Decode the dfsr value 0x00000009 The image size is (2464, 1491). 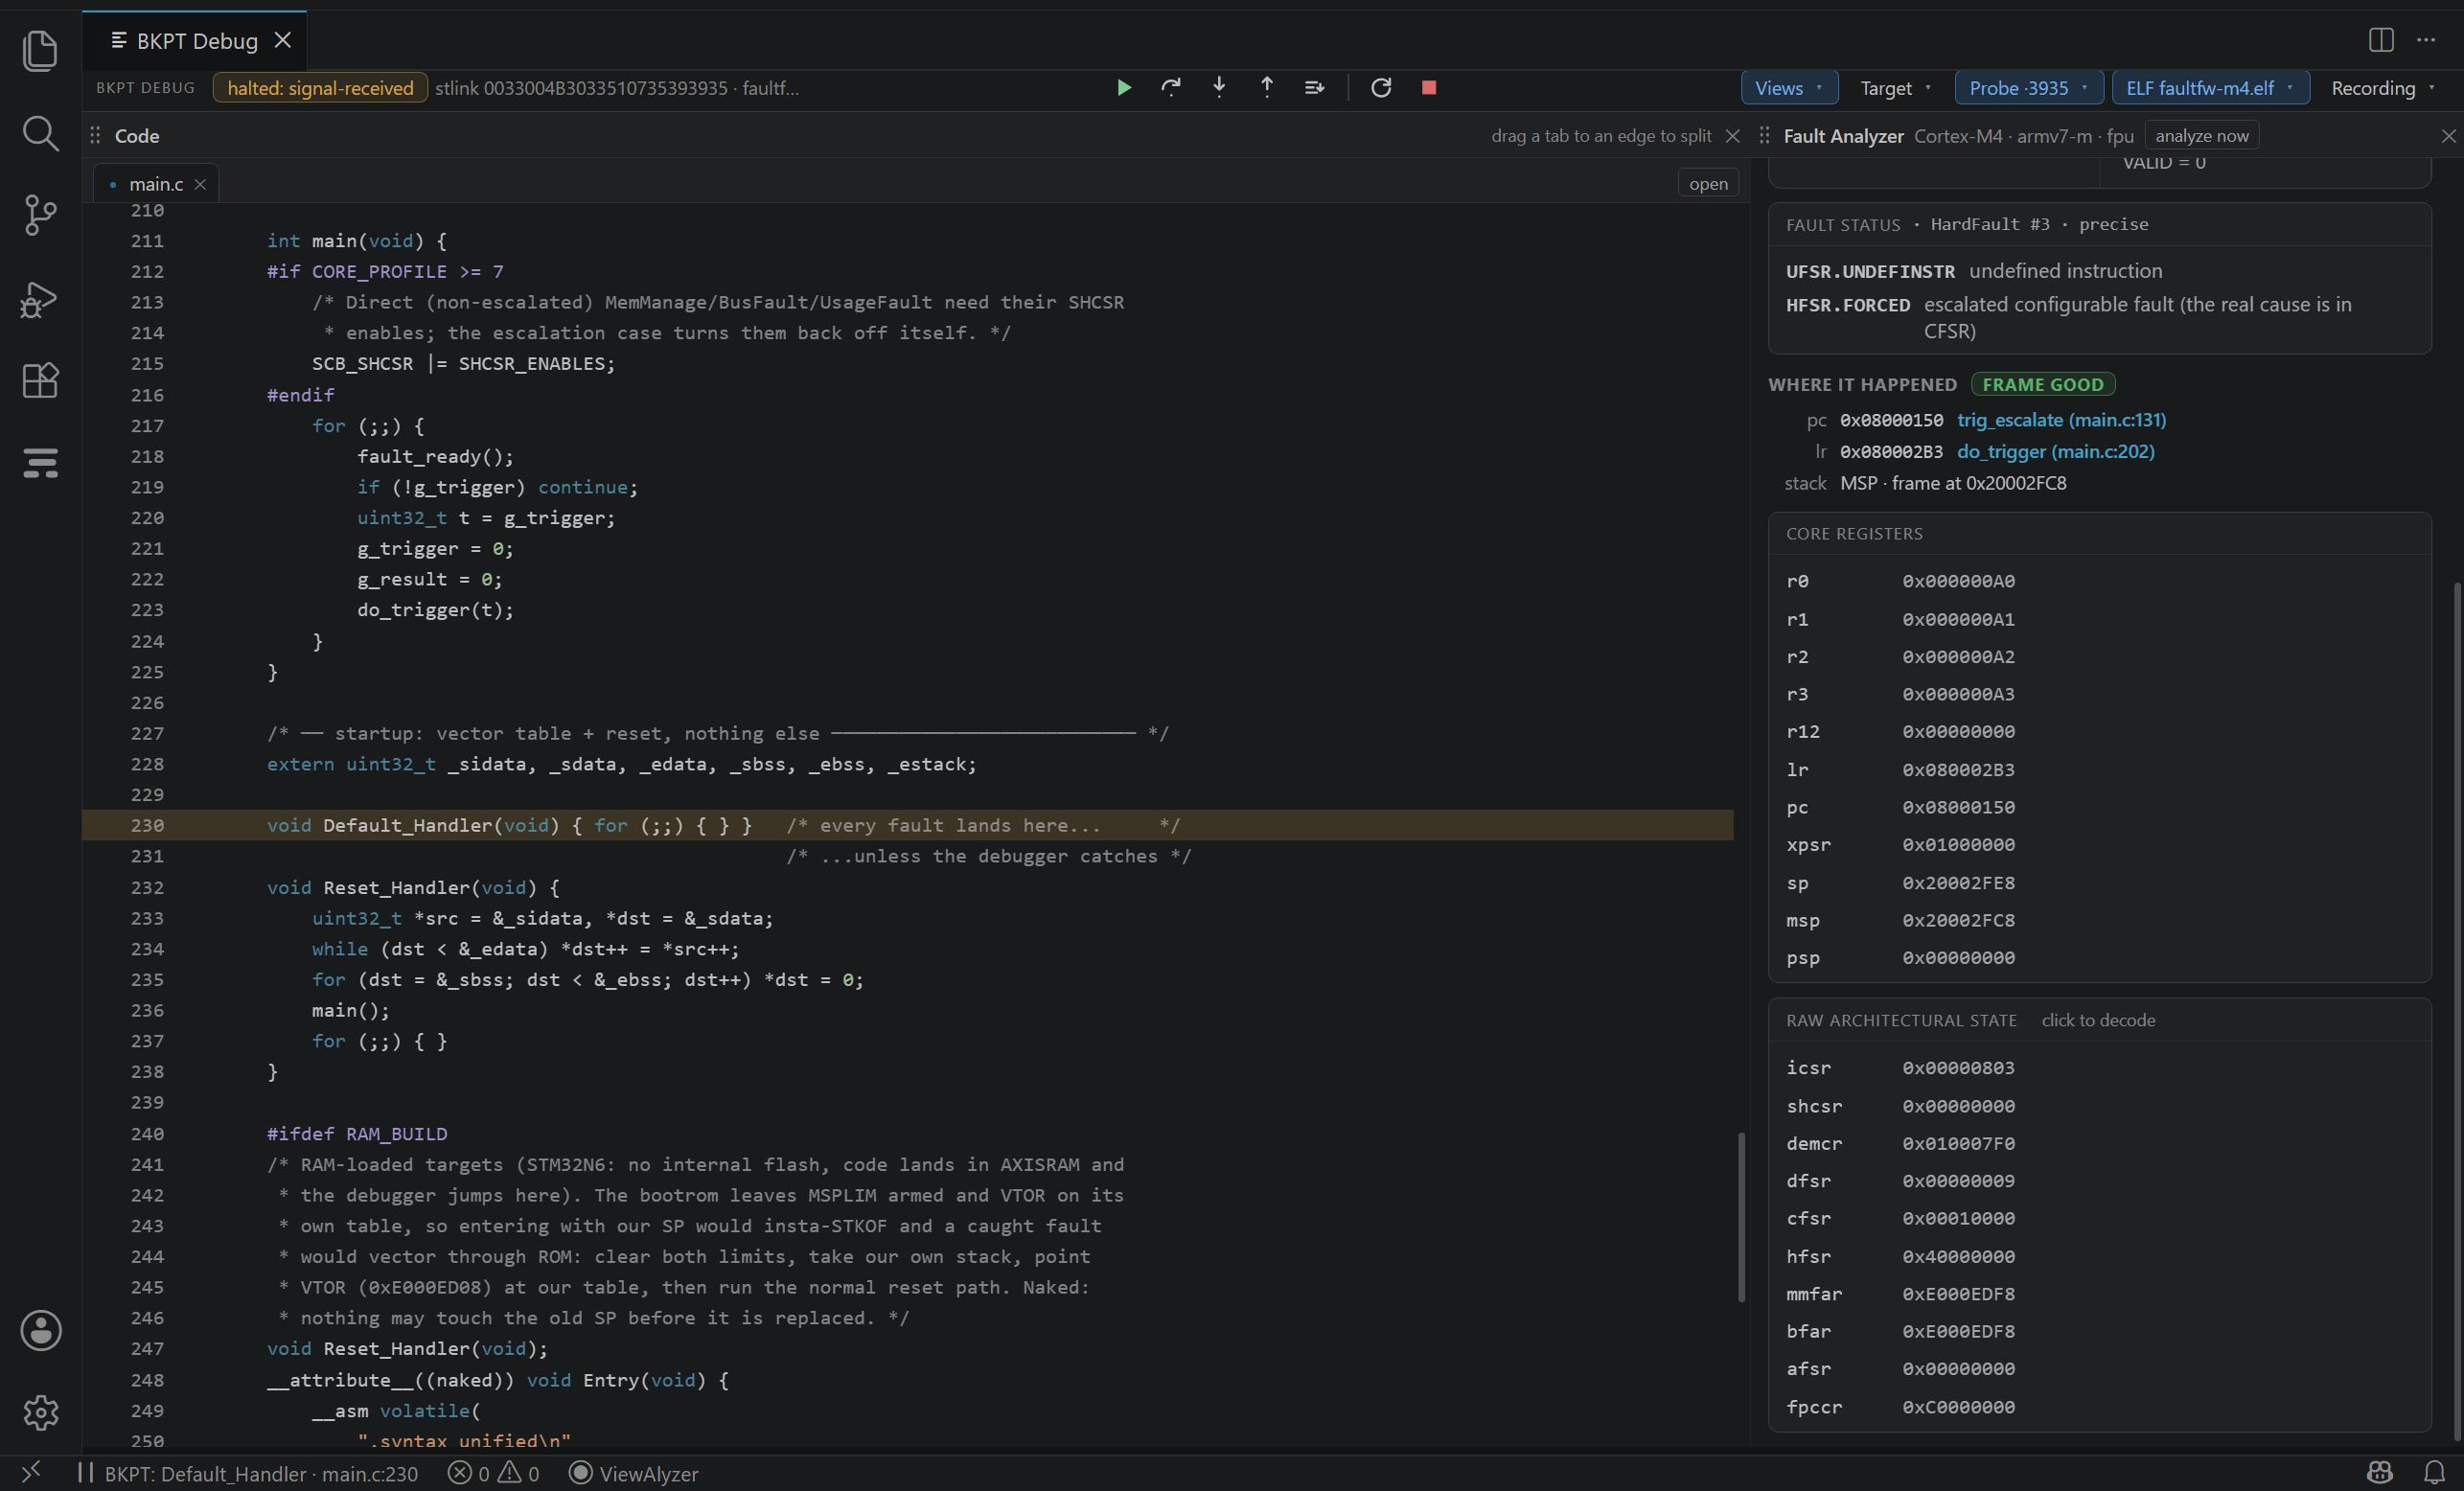click(x=1958, y=1181)
